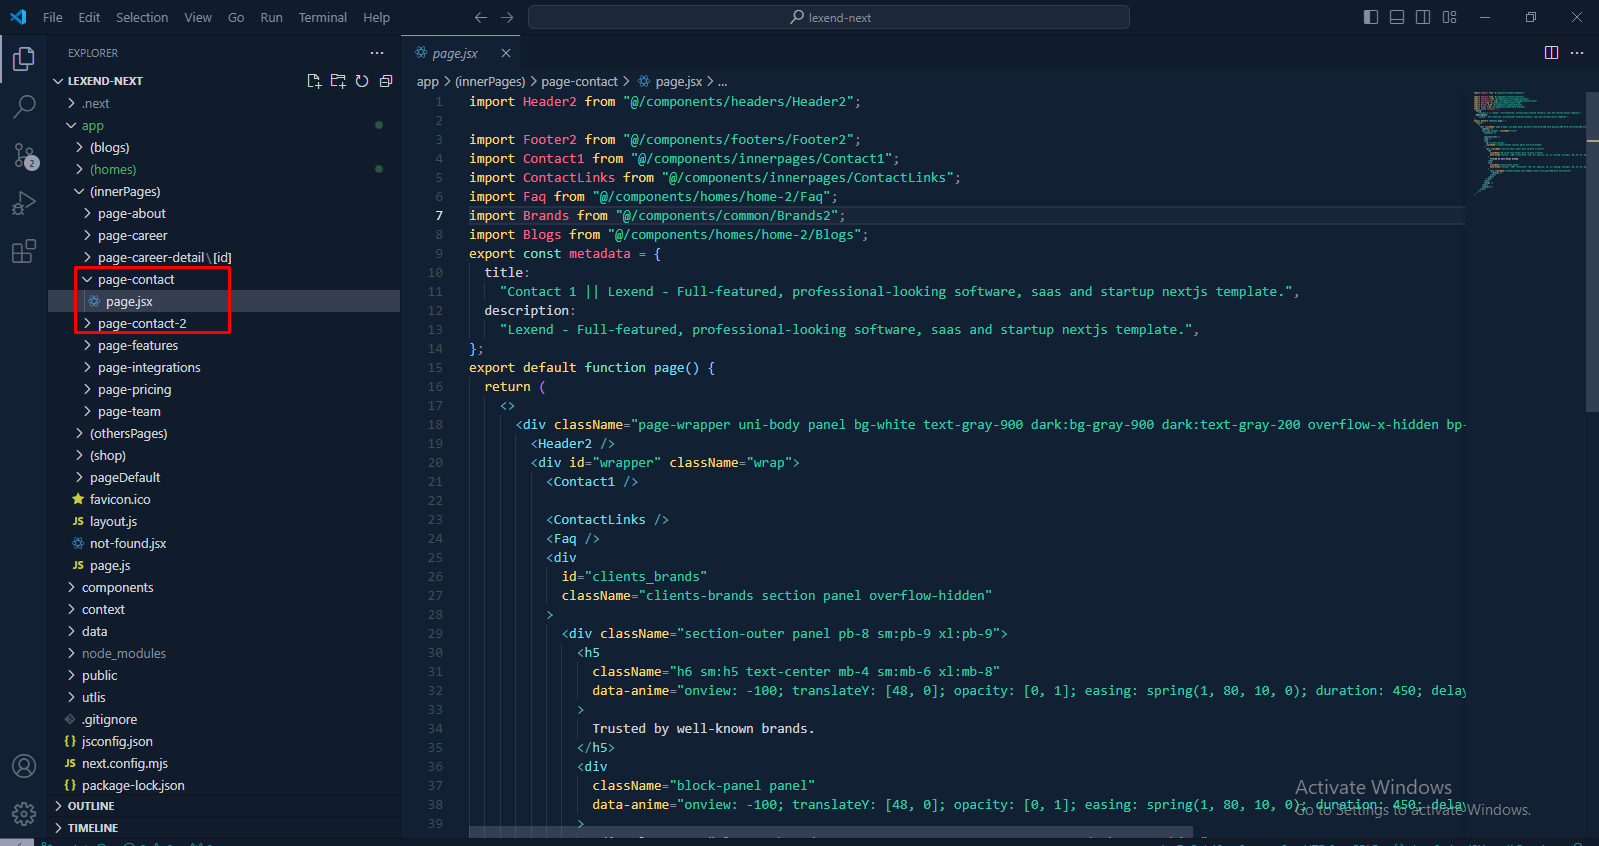Refresh the explorer file tree

pyautogui.click(x=362, y=81)
